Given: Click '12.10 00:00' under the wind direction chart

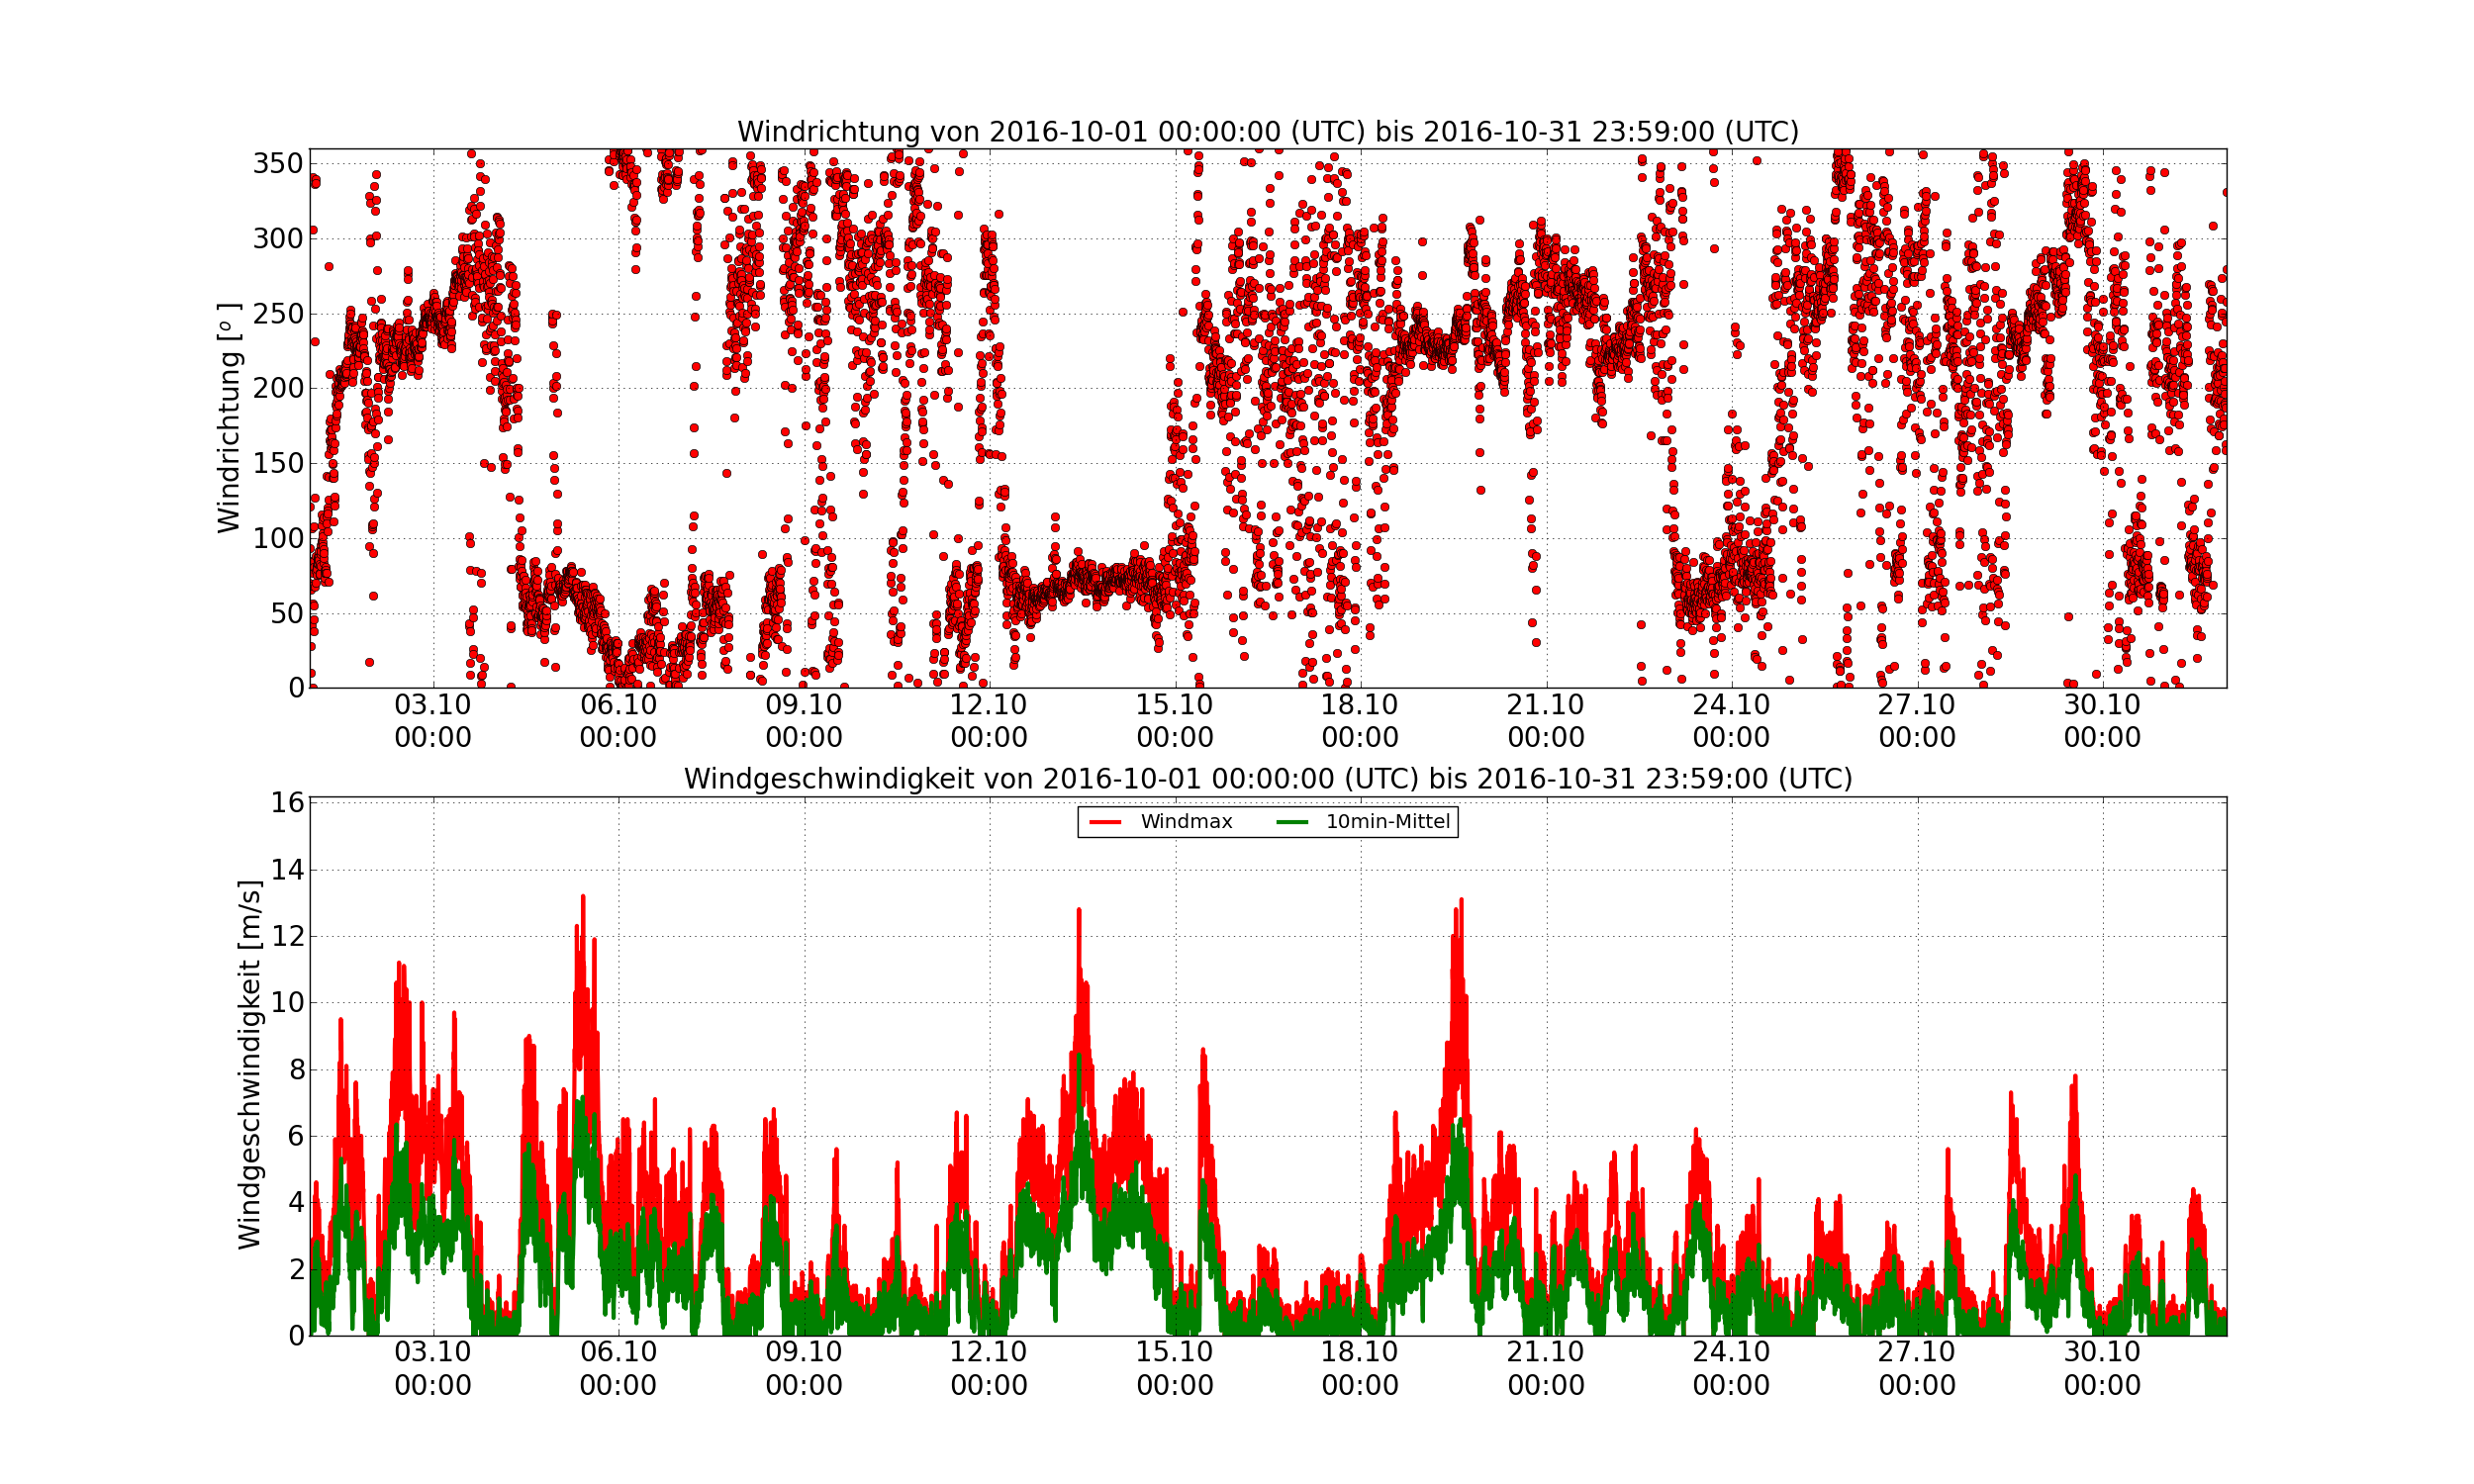Looking at the screenshot, I should point(989,721).
